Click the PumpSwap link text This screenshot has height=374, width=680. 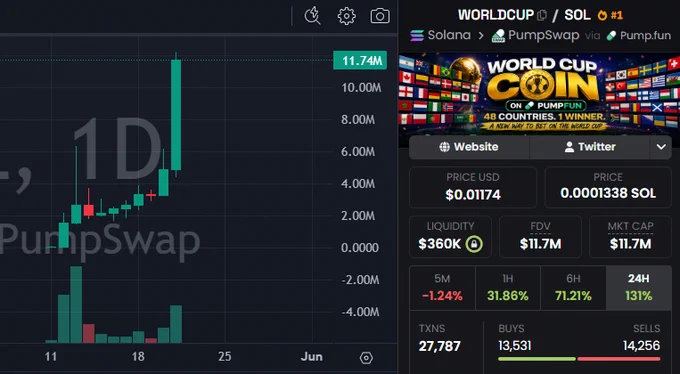click(x=543, y=36)
